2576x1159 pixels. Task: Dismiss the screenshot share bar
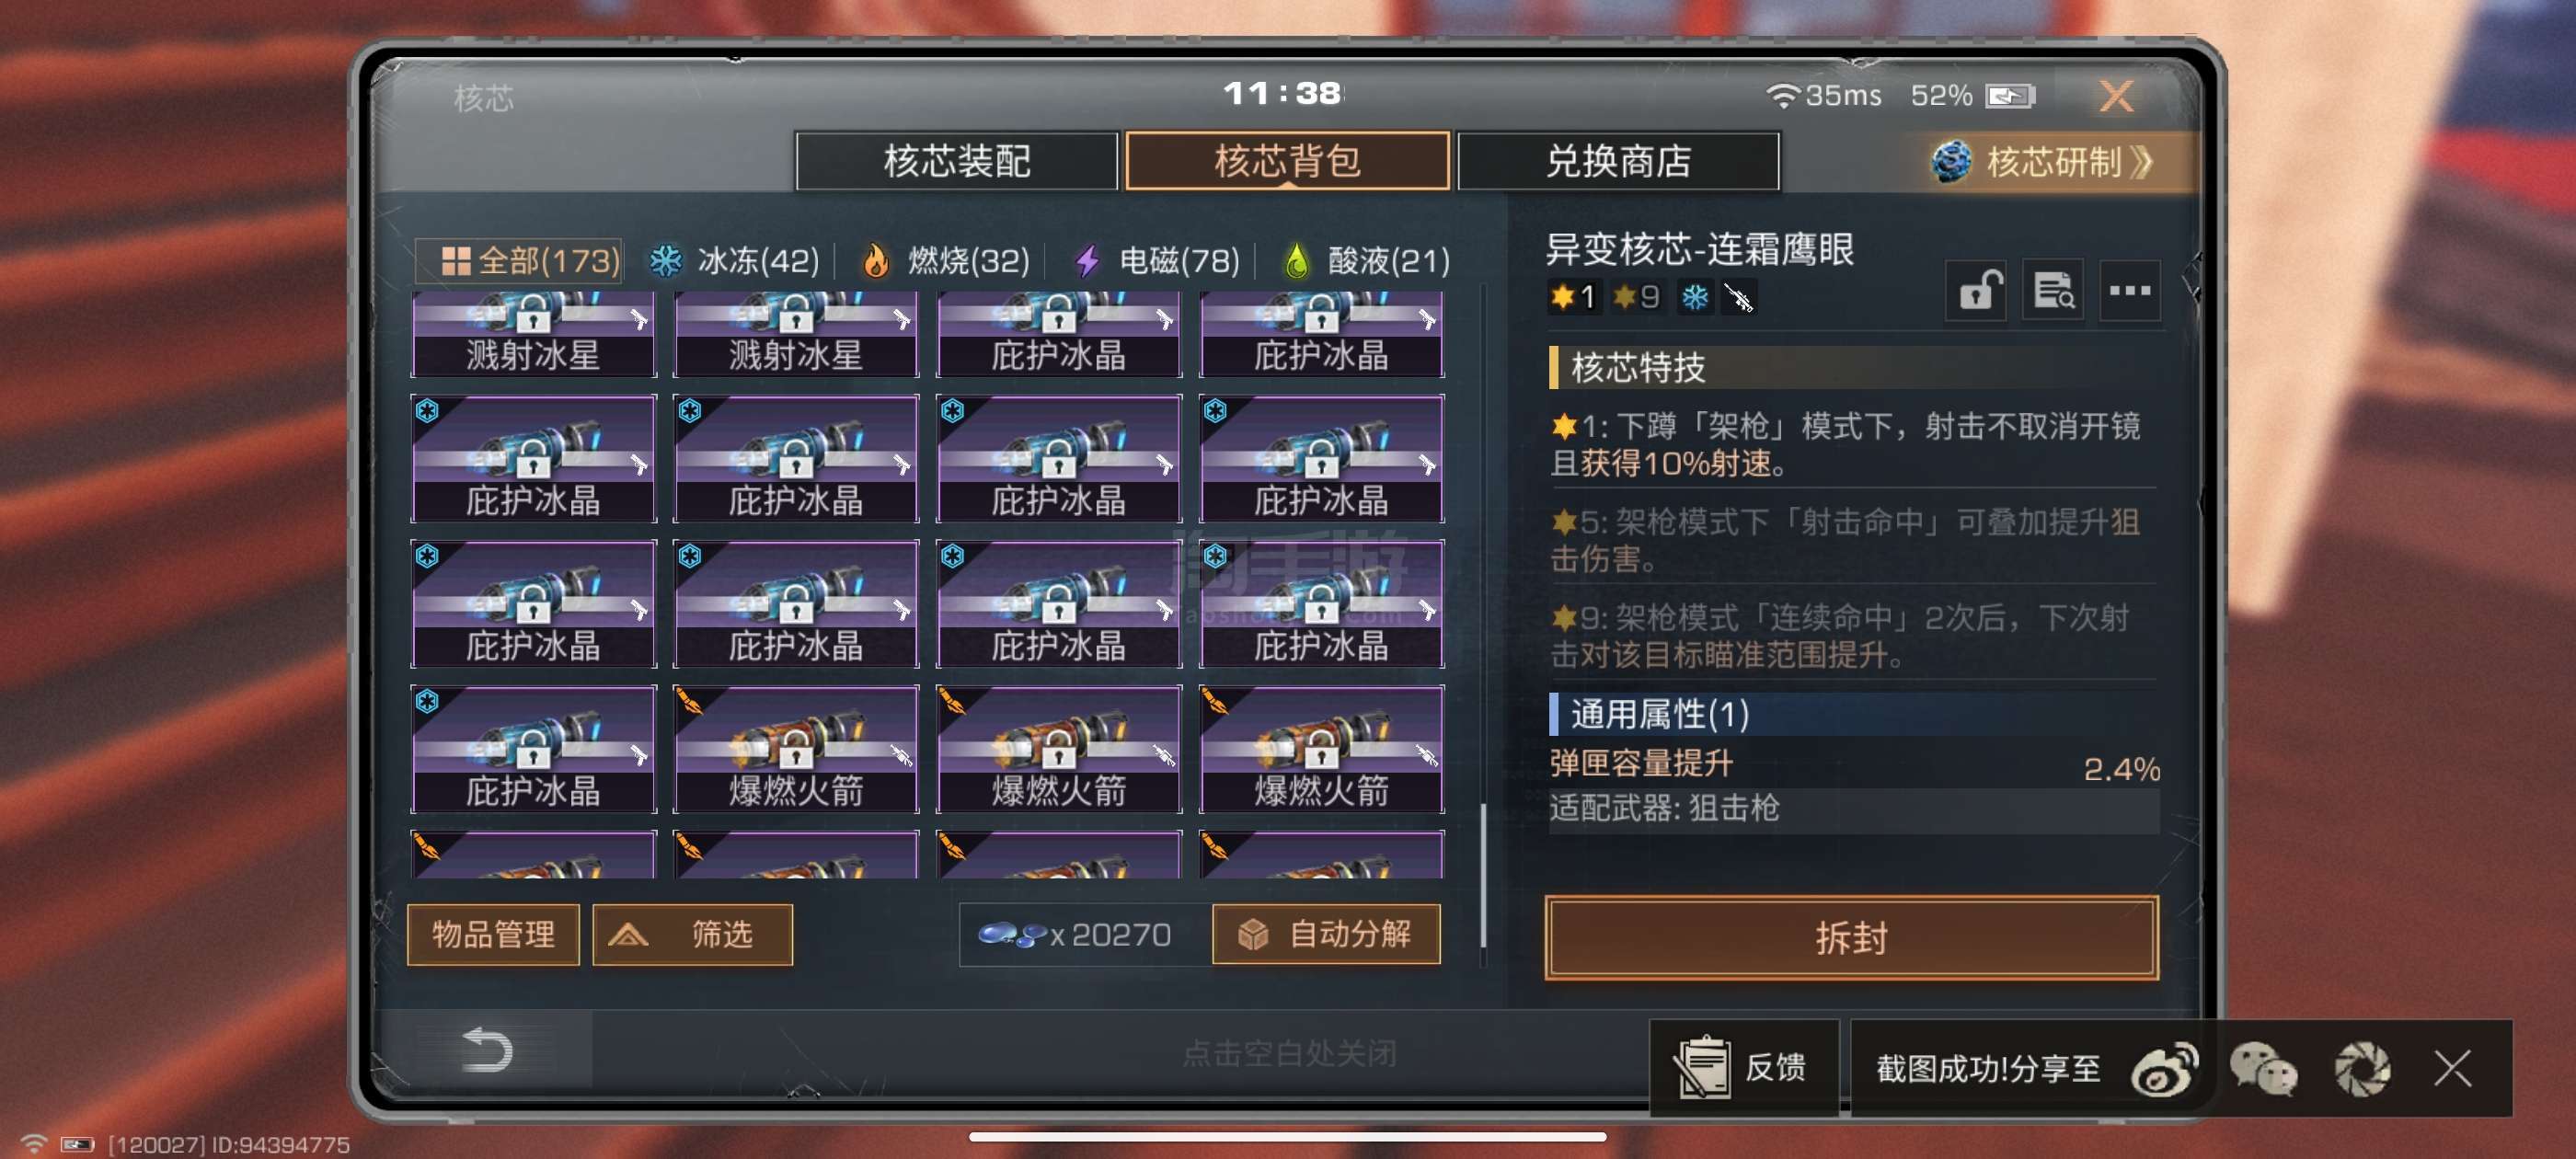click(x=2453, y=1068)
